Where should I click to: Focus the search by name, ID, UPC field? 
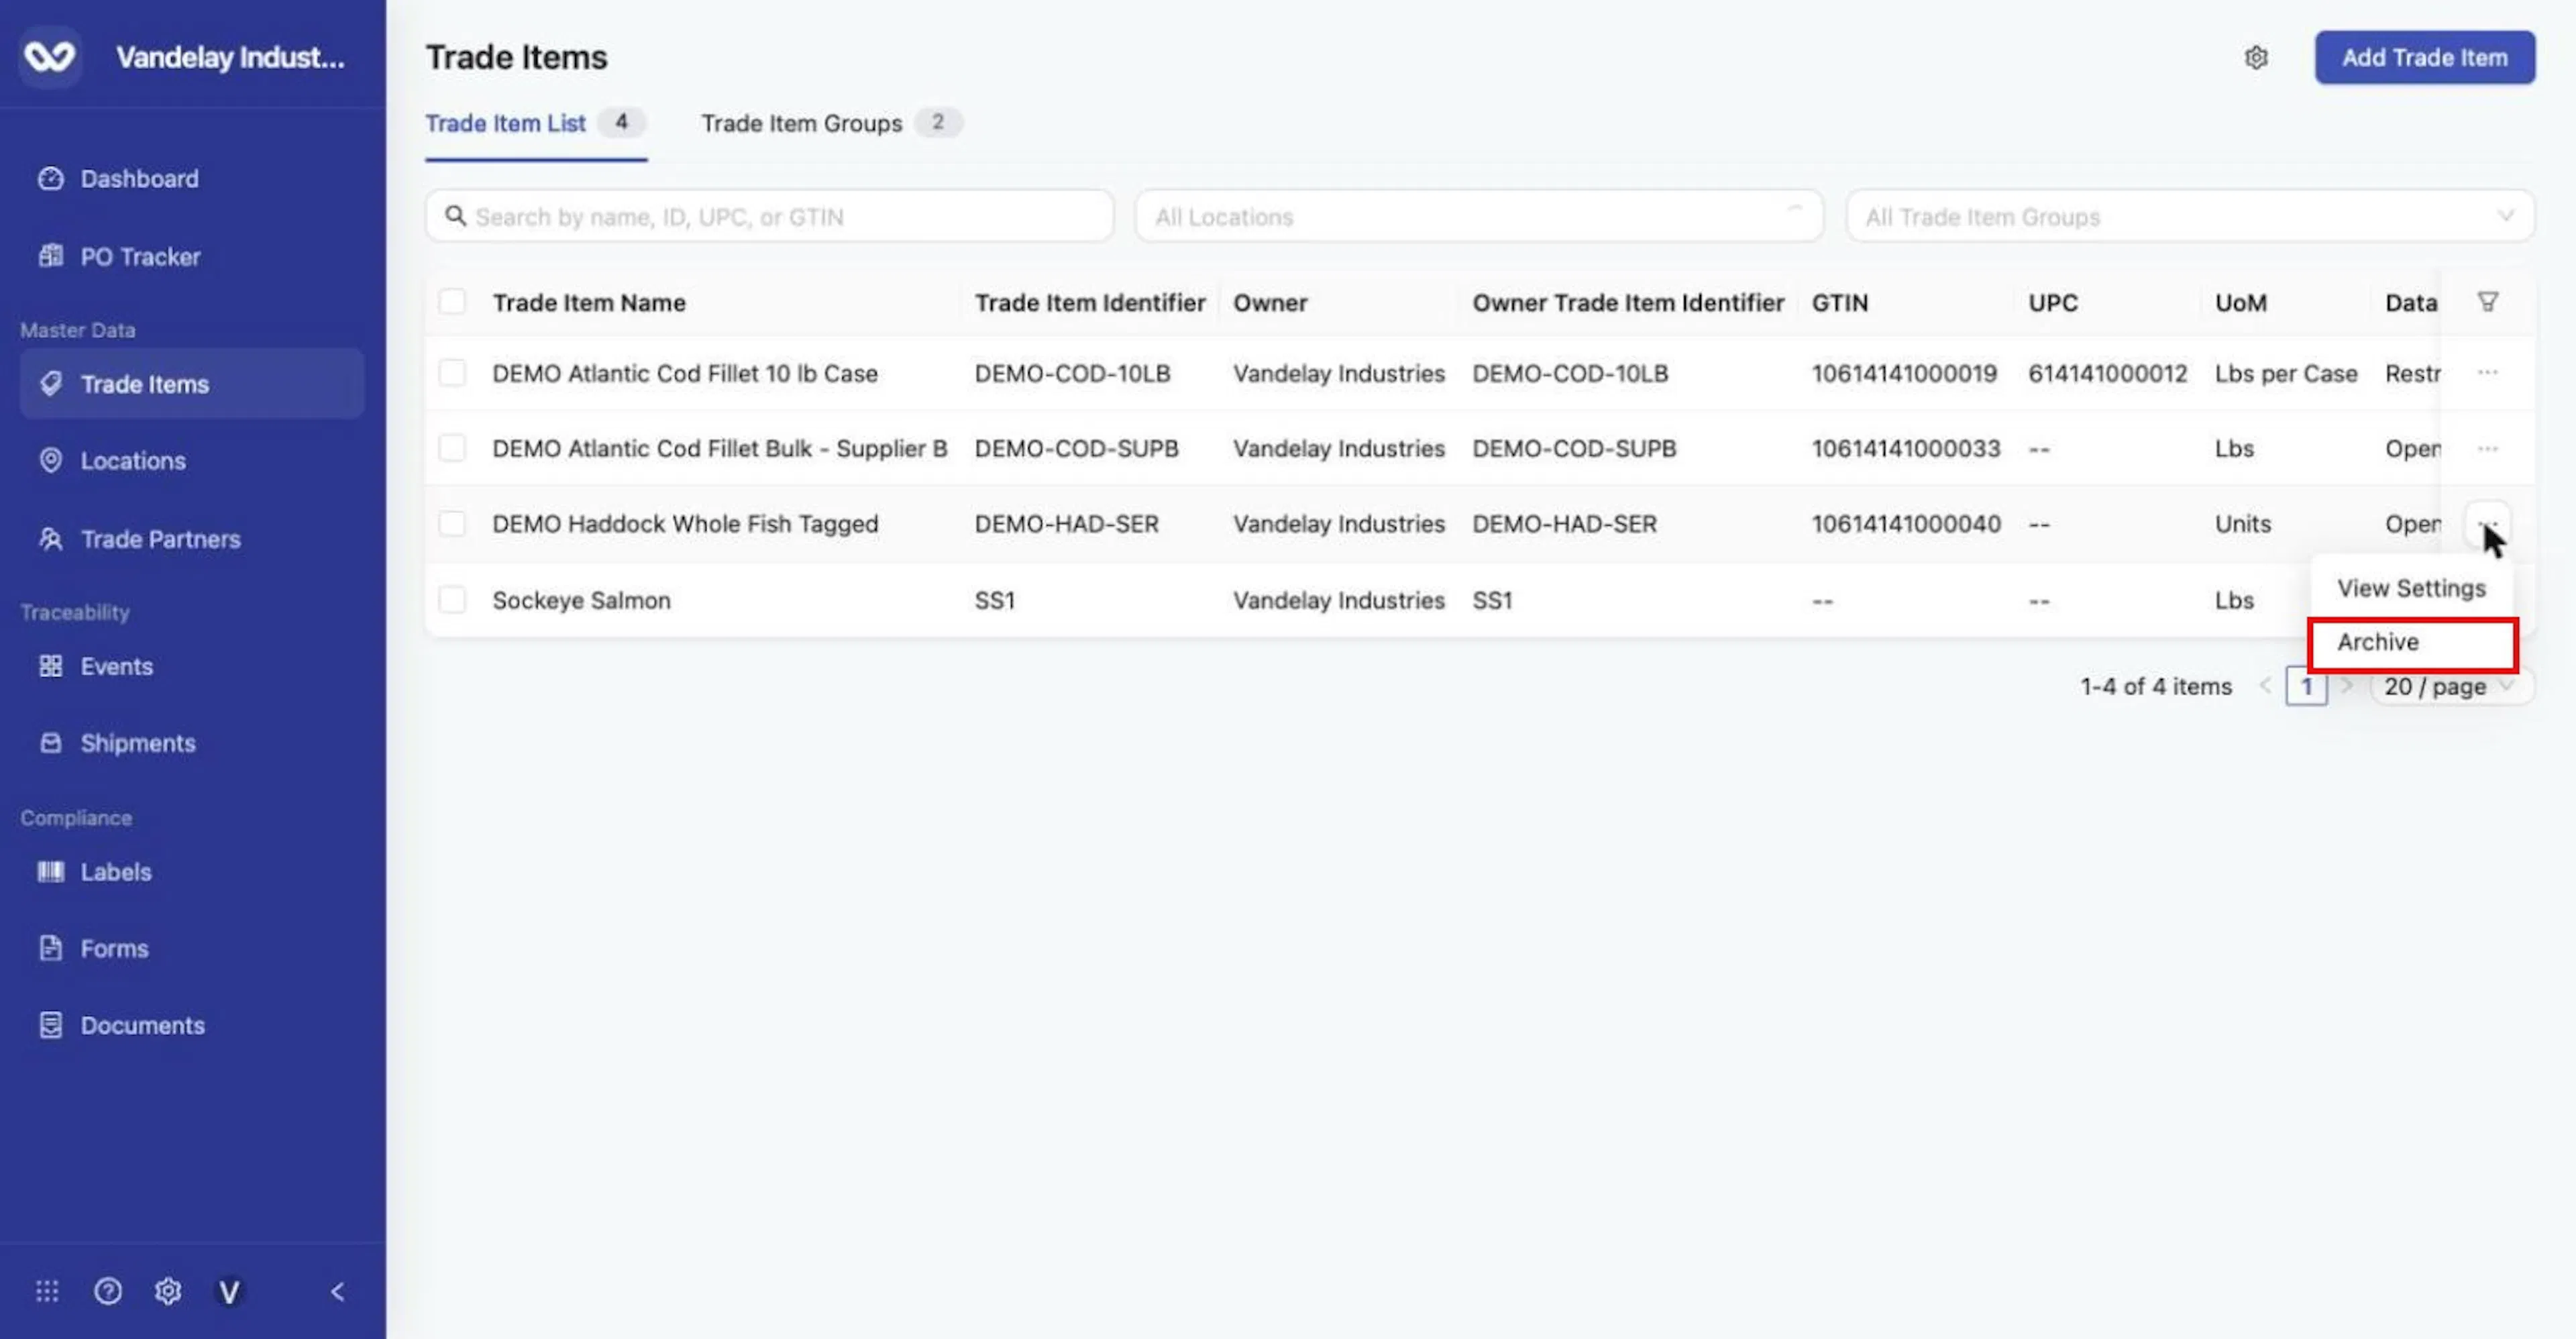769,216
